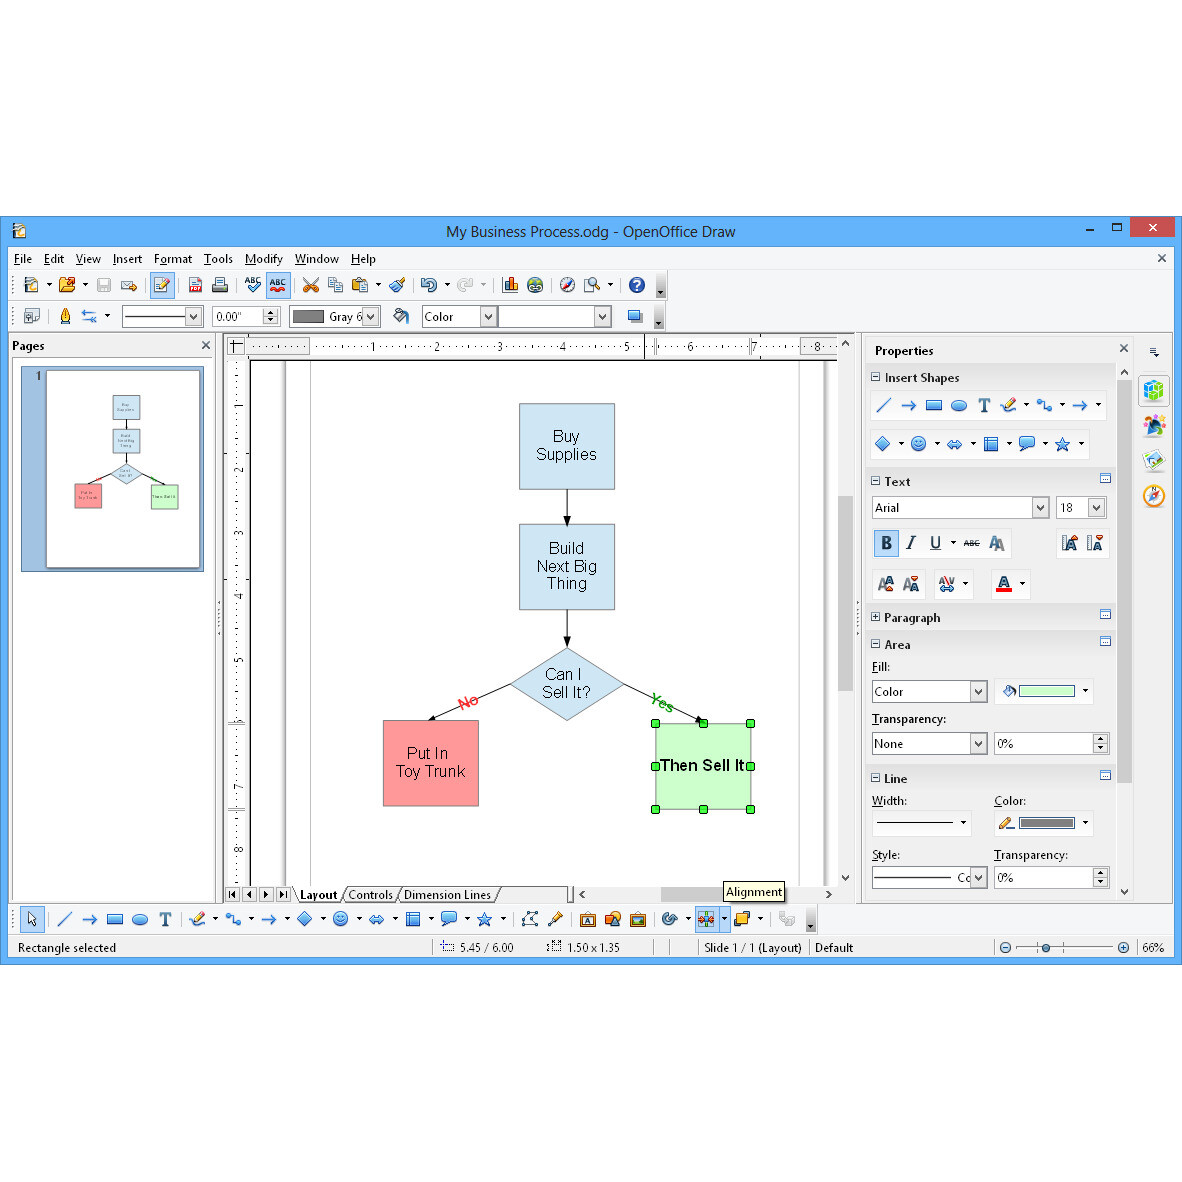Expand the Paragraph section

point(876,618)
